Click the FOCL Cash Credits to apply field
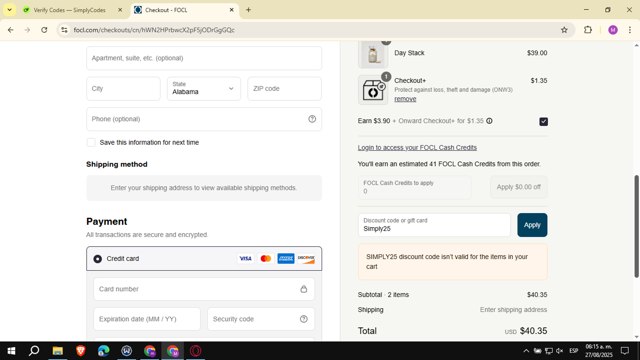640x360 pixels. pos(414,187)
